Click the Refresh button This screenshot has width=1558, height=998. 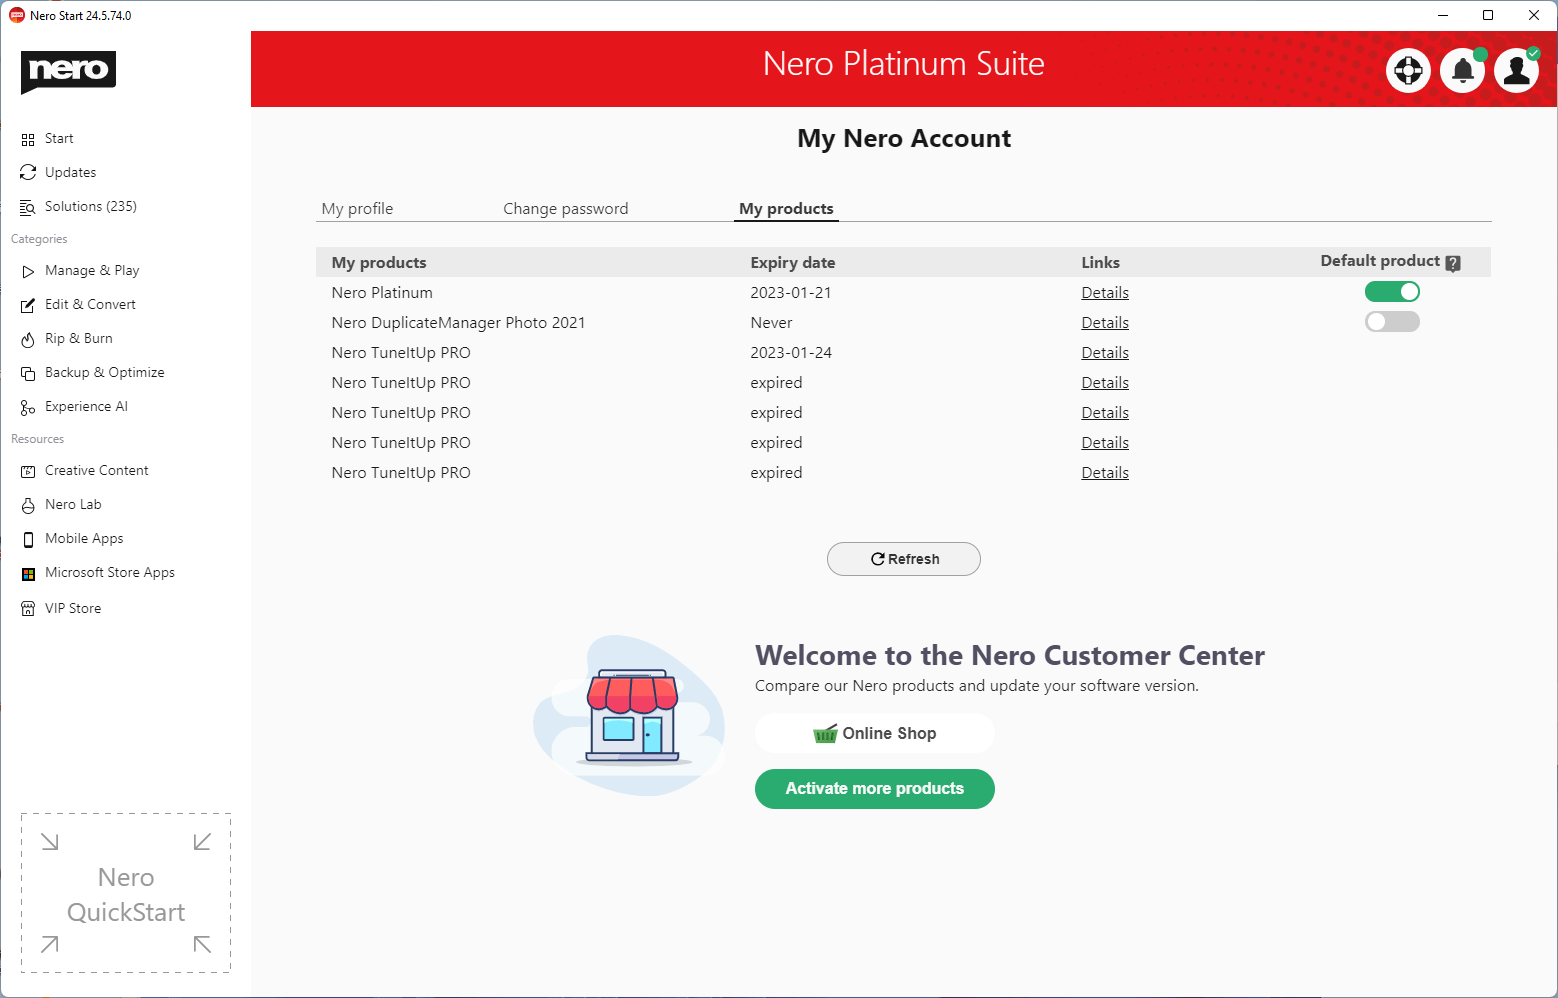tap(904, 559)
